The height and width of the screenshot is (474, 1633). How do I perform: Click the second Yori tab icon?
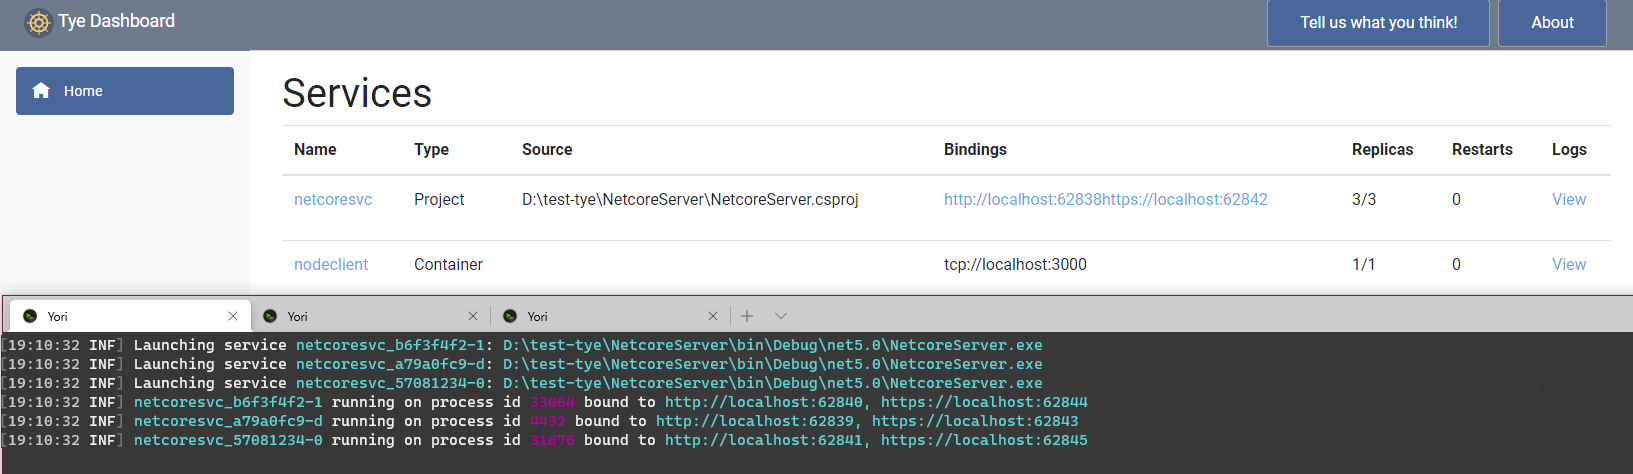tap(270, 316)
